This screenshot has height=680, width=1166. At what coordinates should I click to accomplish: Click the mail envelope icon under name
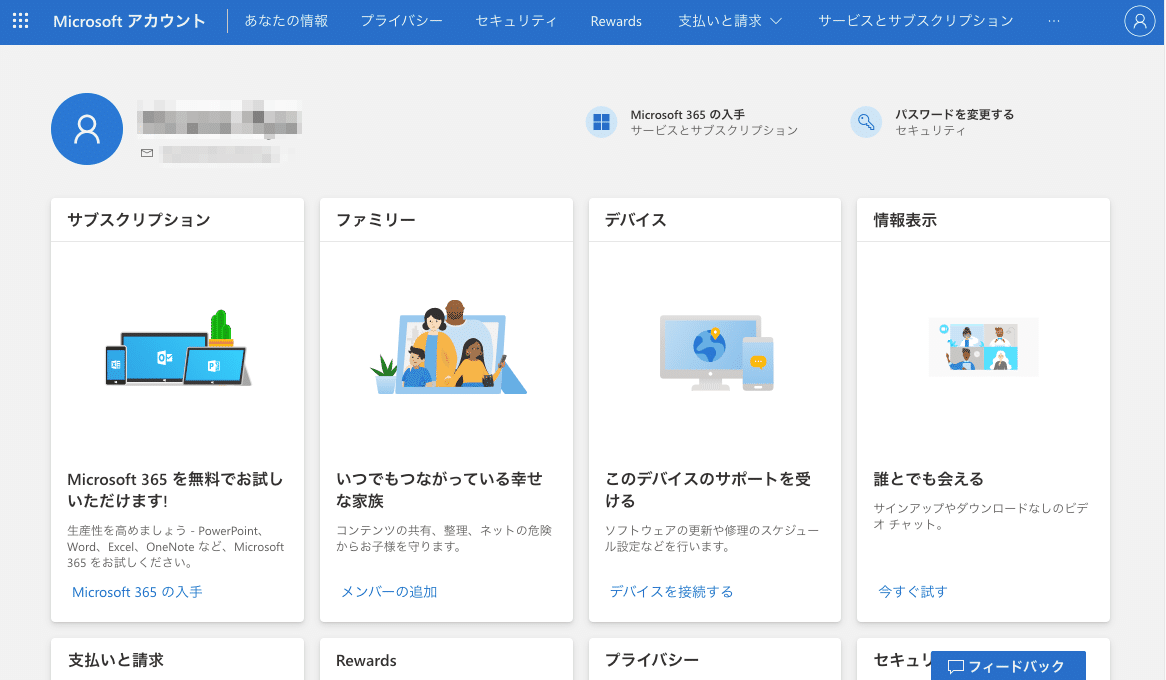(147, 153)
